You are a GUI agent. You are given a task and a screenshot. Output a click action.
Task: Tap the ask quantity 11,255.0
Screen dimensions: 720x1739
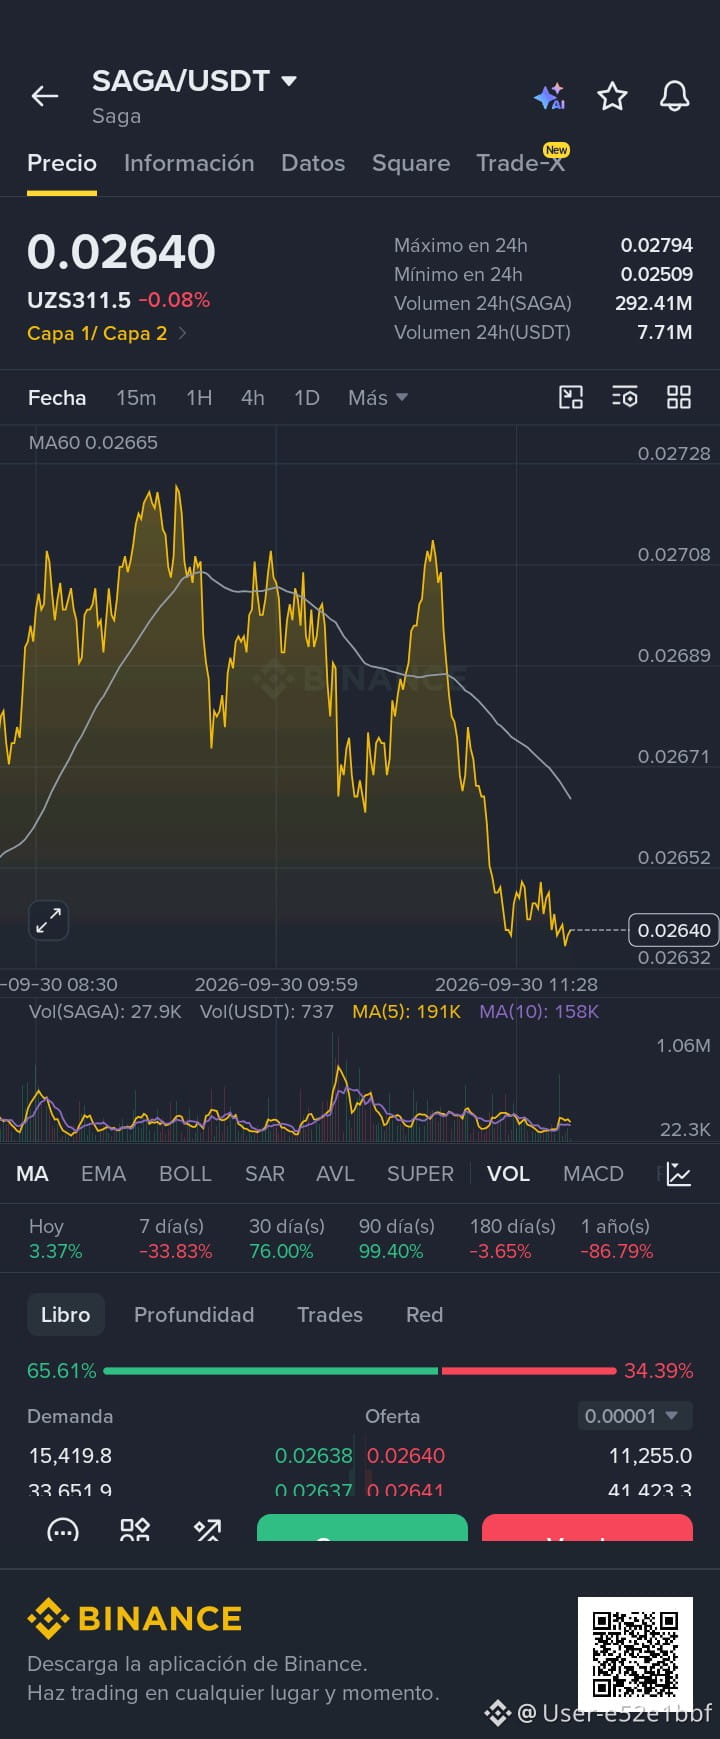click(650, 1456)
